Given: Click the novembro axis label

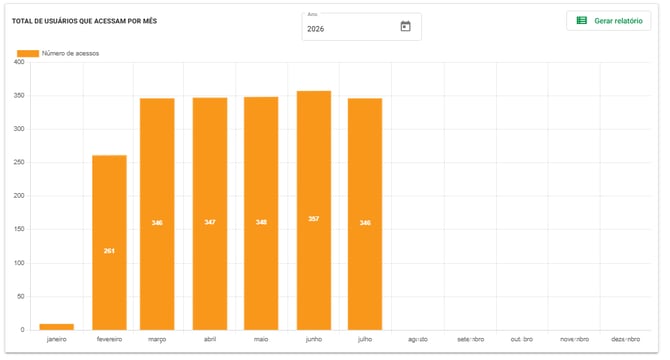Looking at the screenshot, I should [574, 339].
